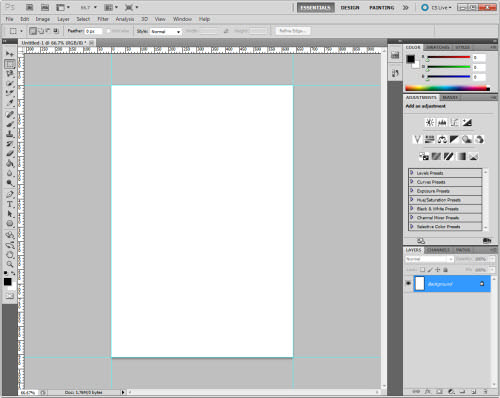Select the Rectangular Marquee tool in the toolbox

10,64
